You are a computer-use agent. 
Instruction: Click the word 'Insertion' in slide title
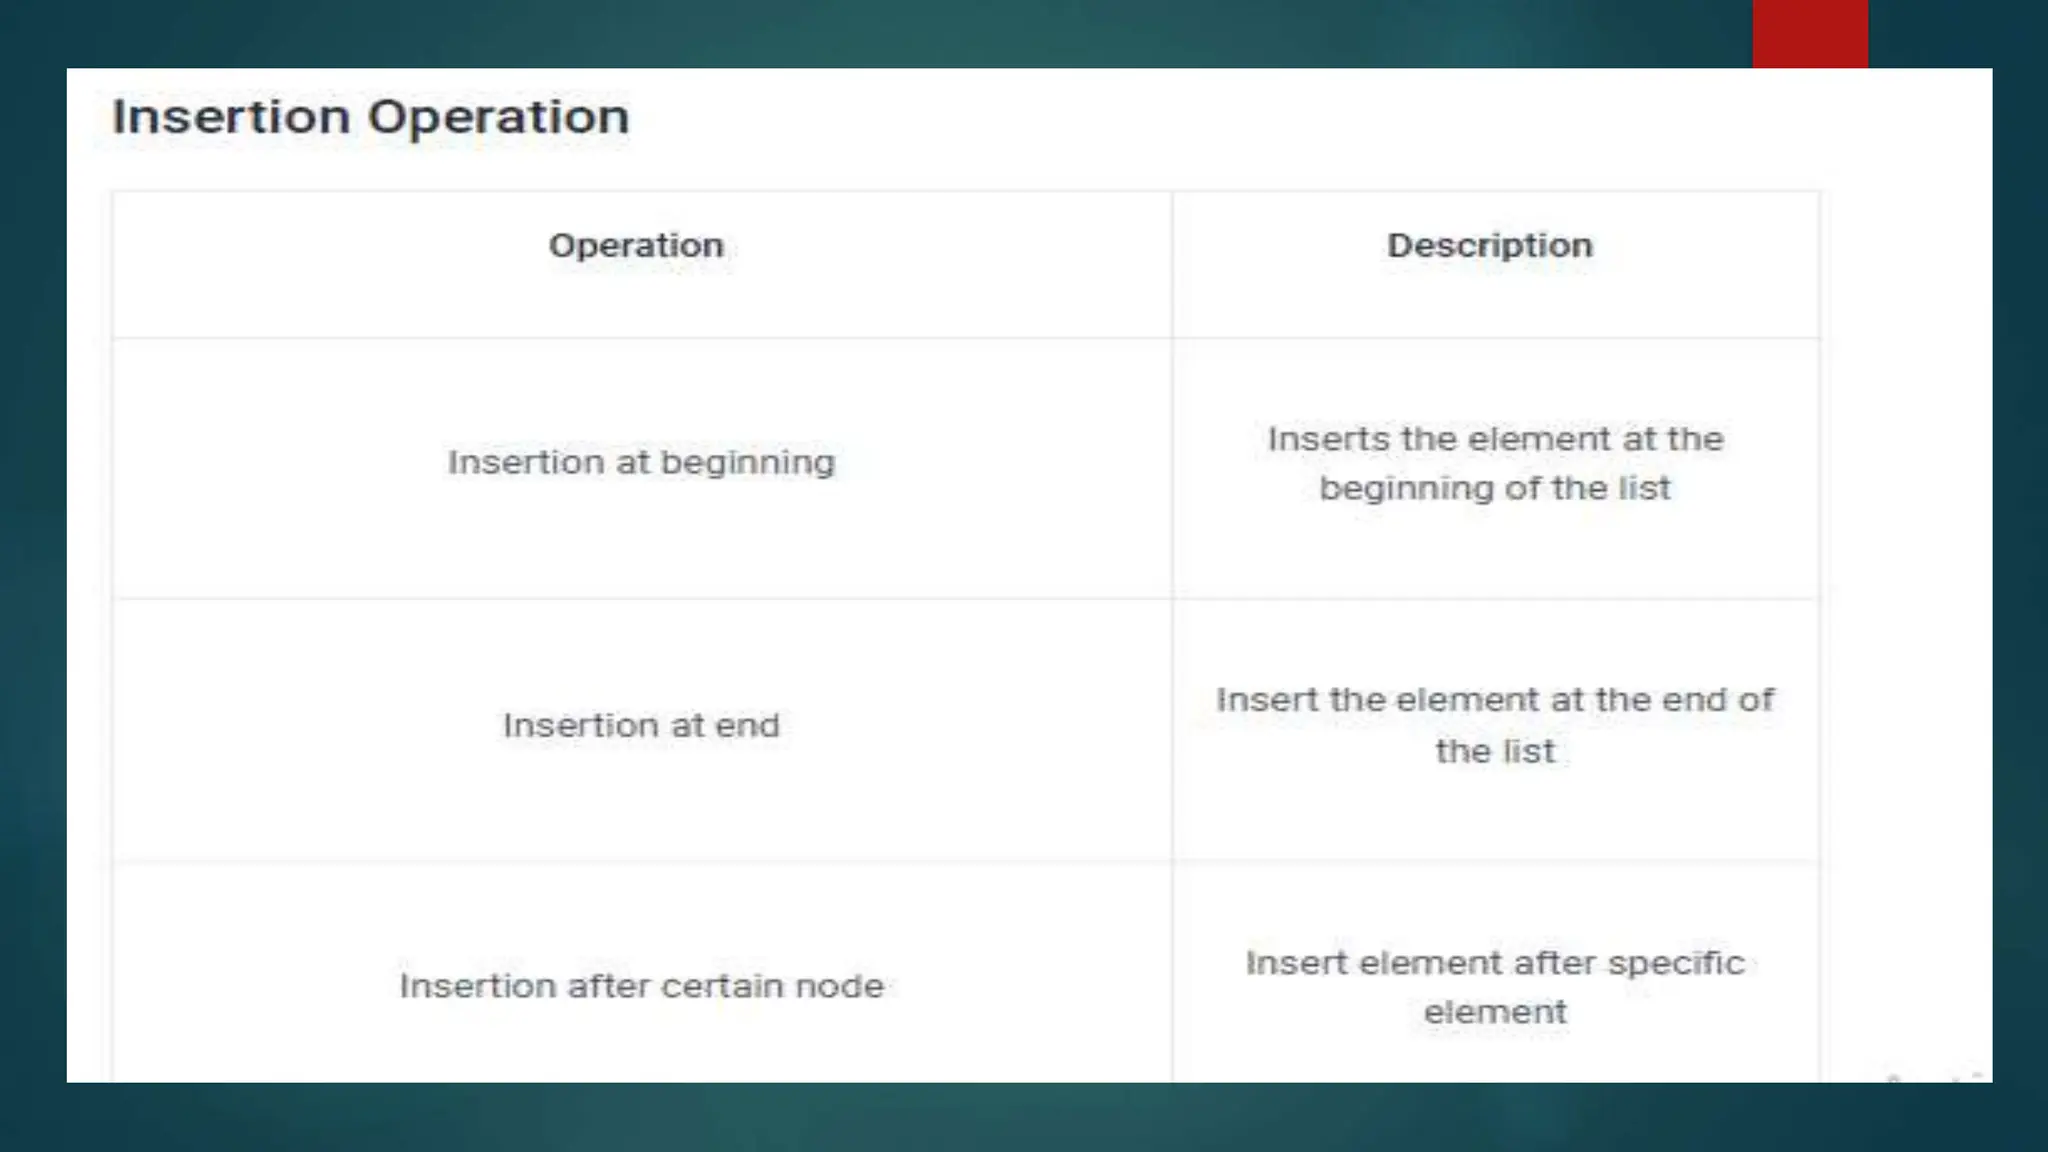pos(231,117)
